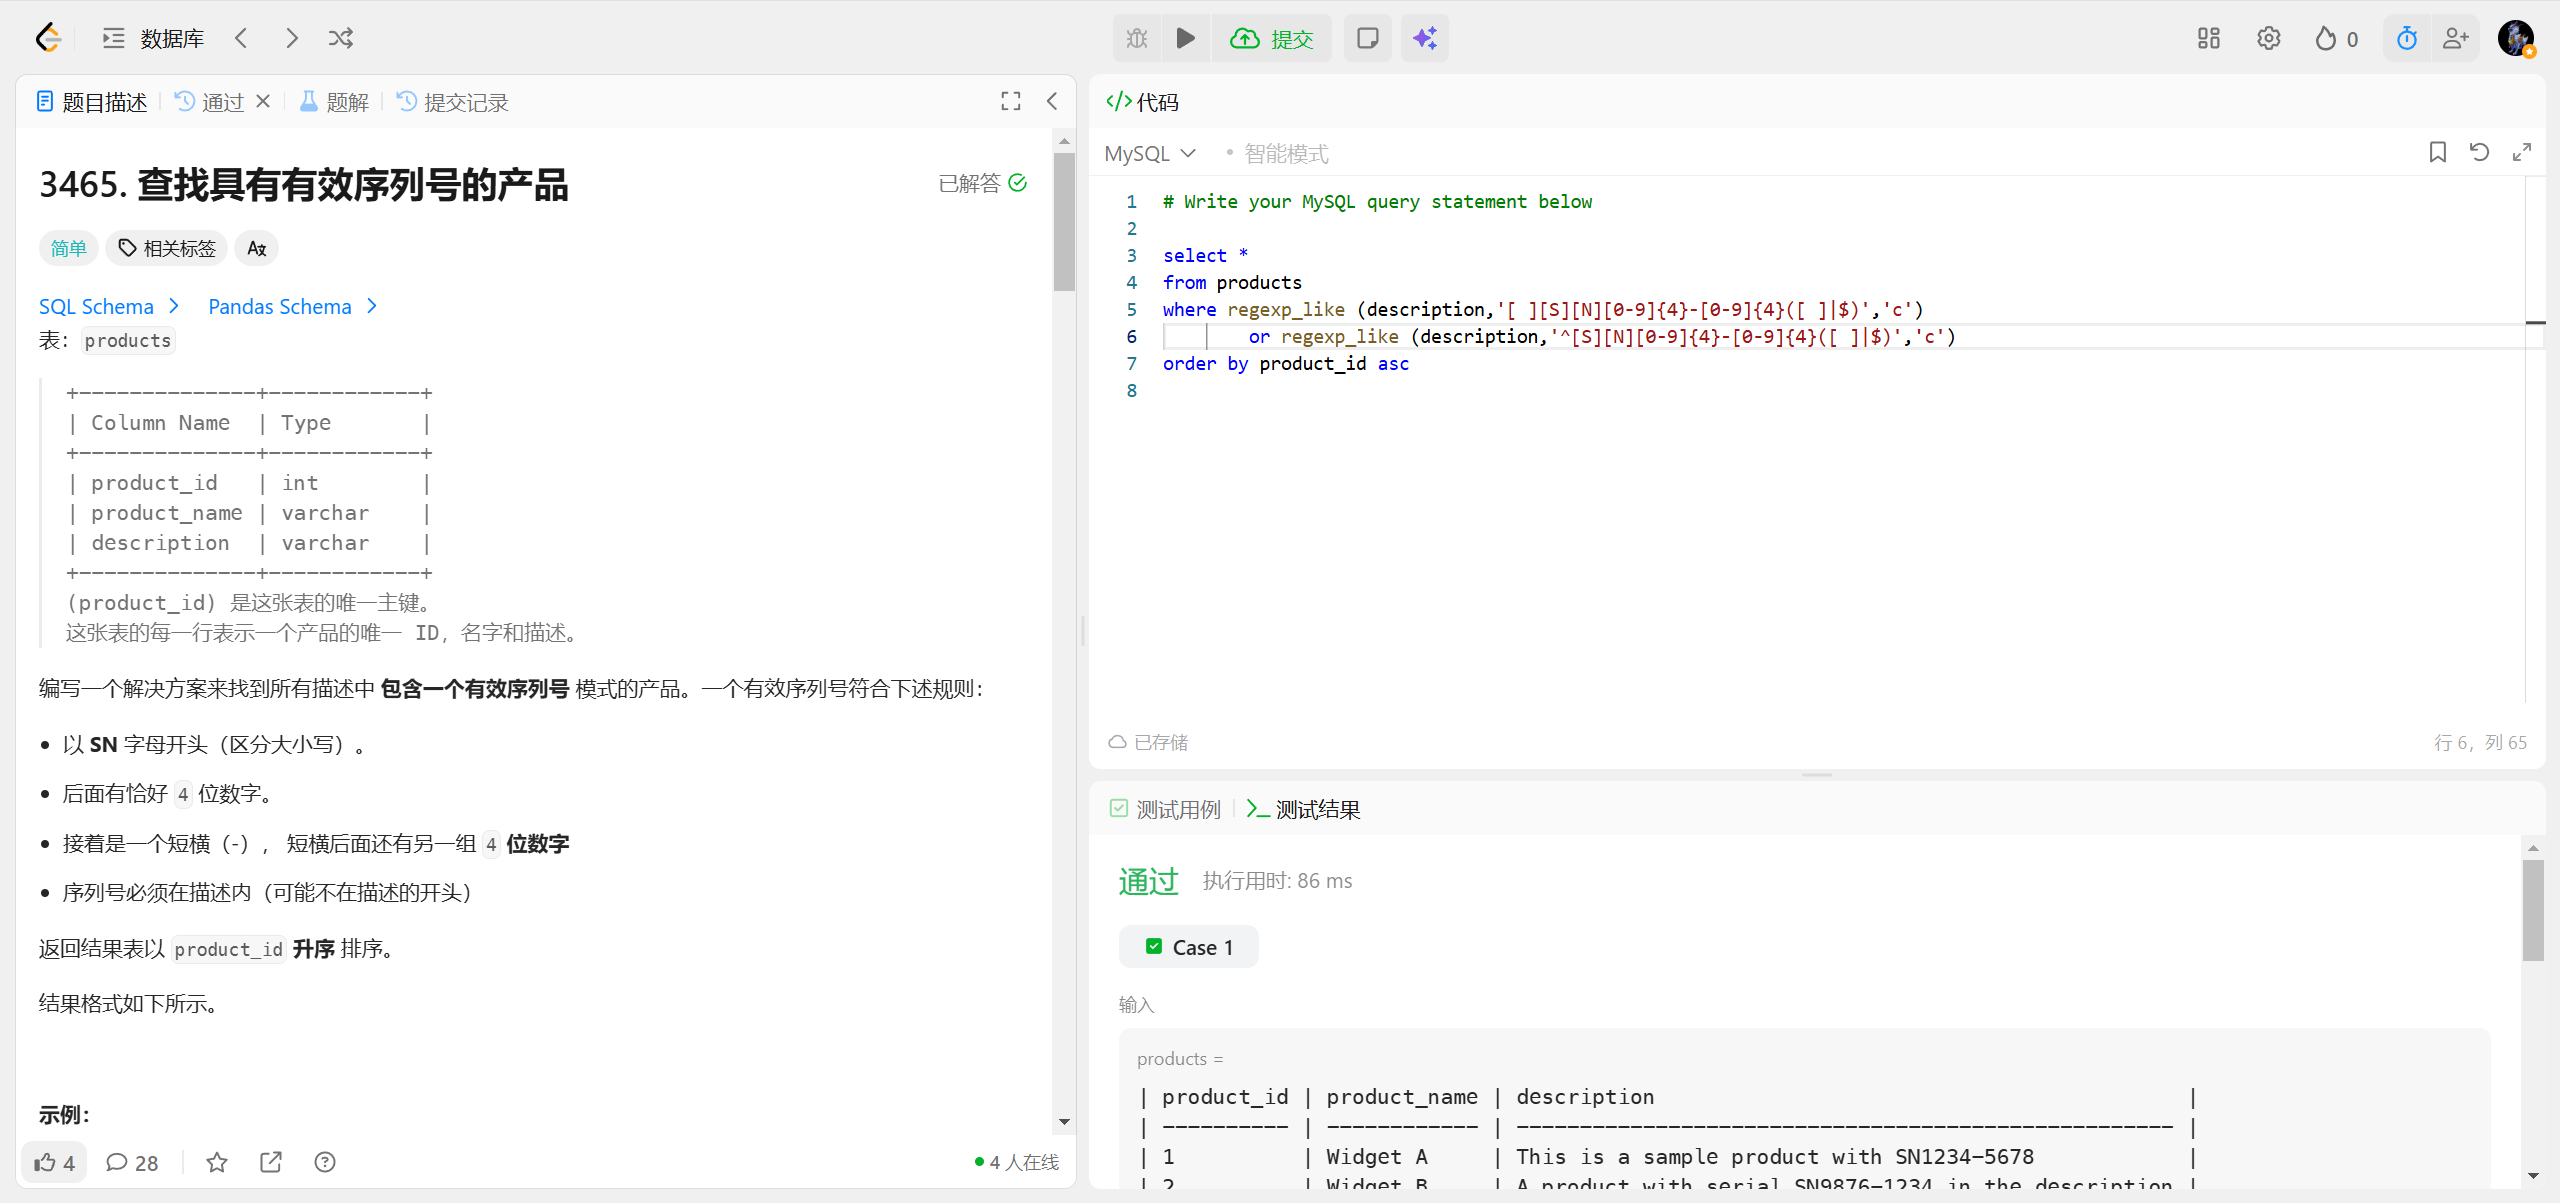
Task: Start the timer stopwatch icon
Action: click(2406, 38)
